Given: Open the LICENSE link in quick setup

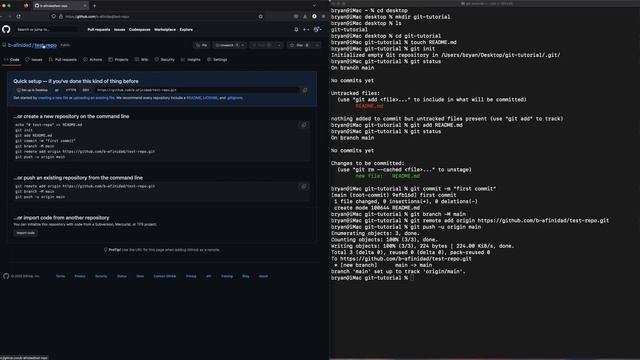Looking at the screenshot, I should point(210,98).
